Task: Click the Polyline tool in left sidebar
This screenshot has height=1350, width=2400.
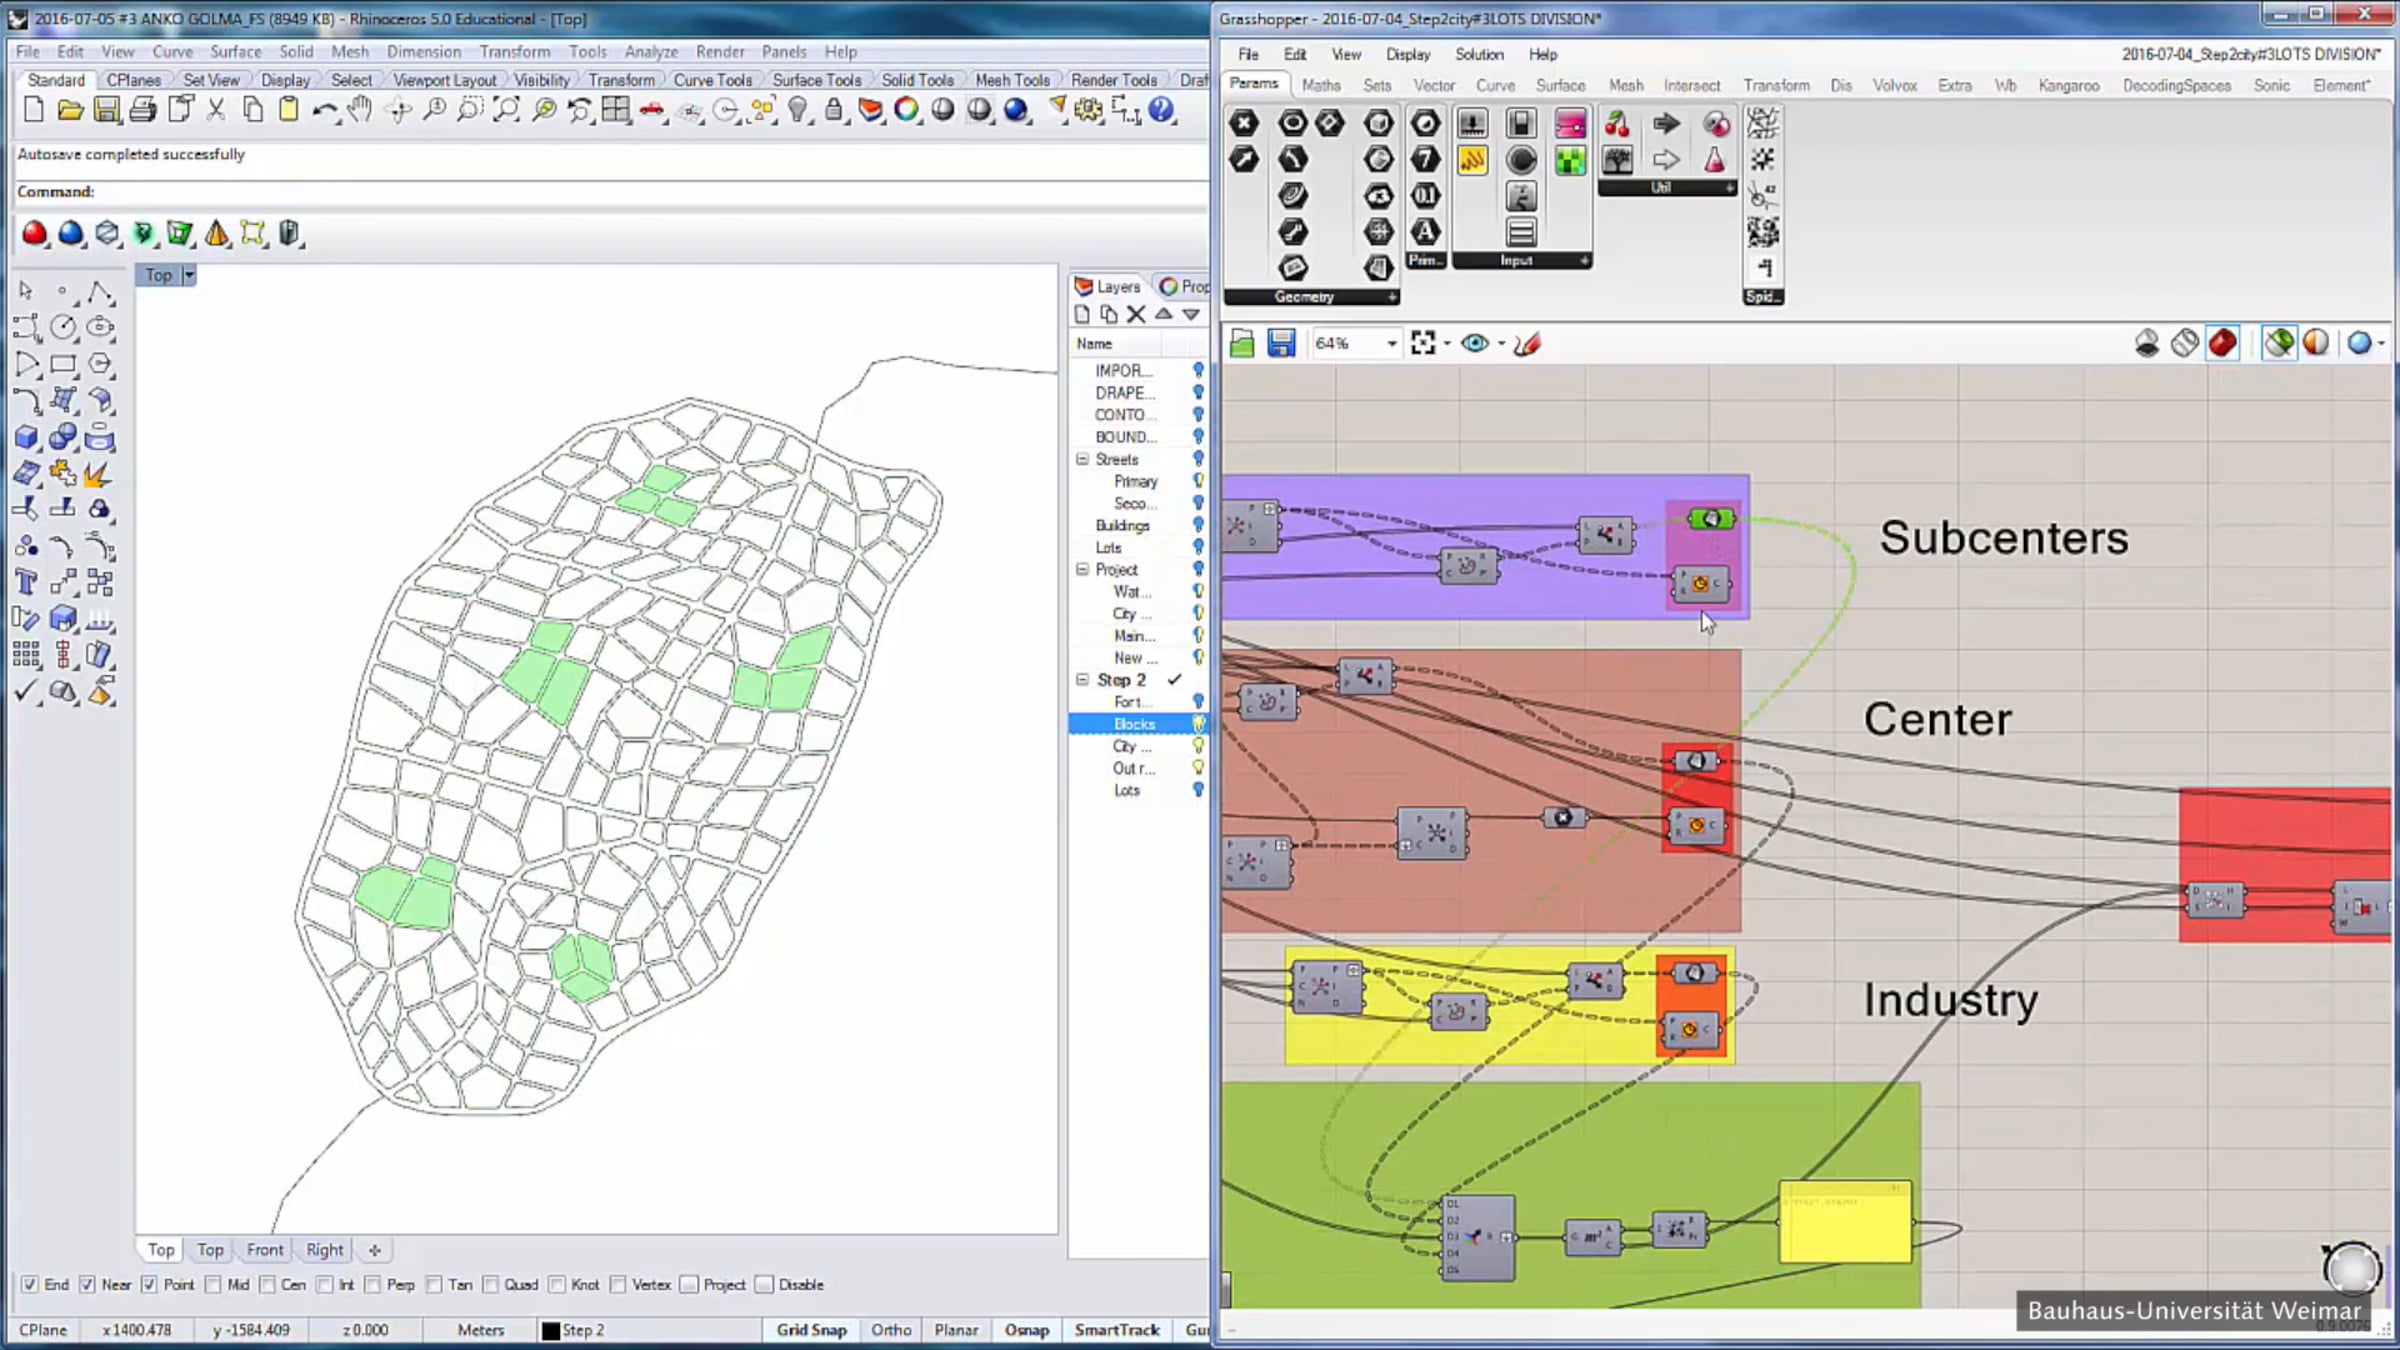Action: pos(99,292)
